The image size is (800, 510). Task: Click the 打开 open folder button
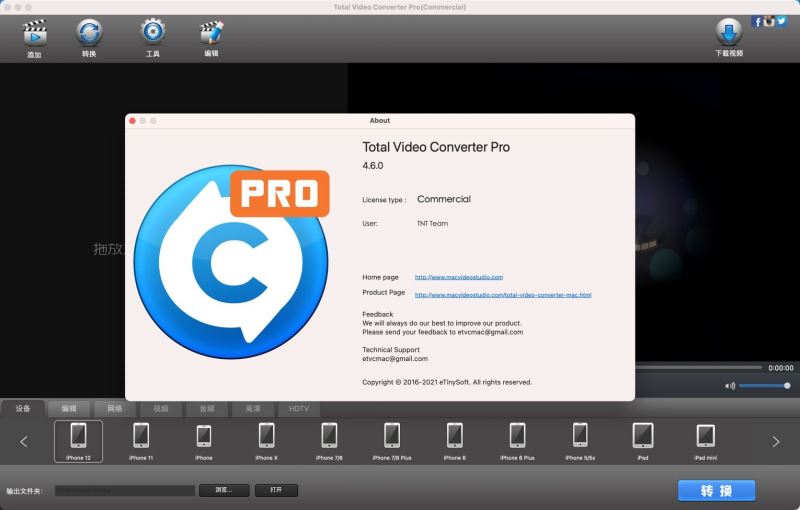(276, 490)
